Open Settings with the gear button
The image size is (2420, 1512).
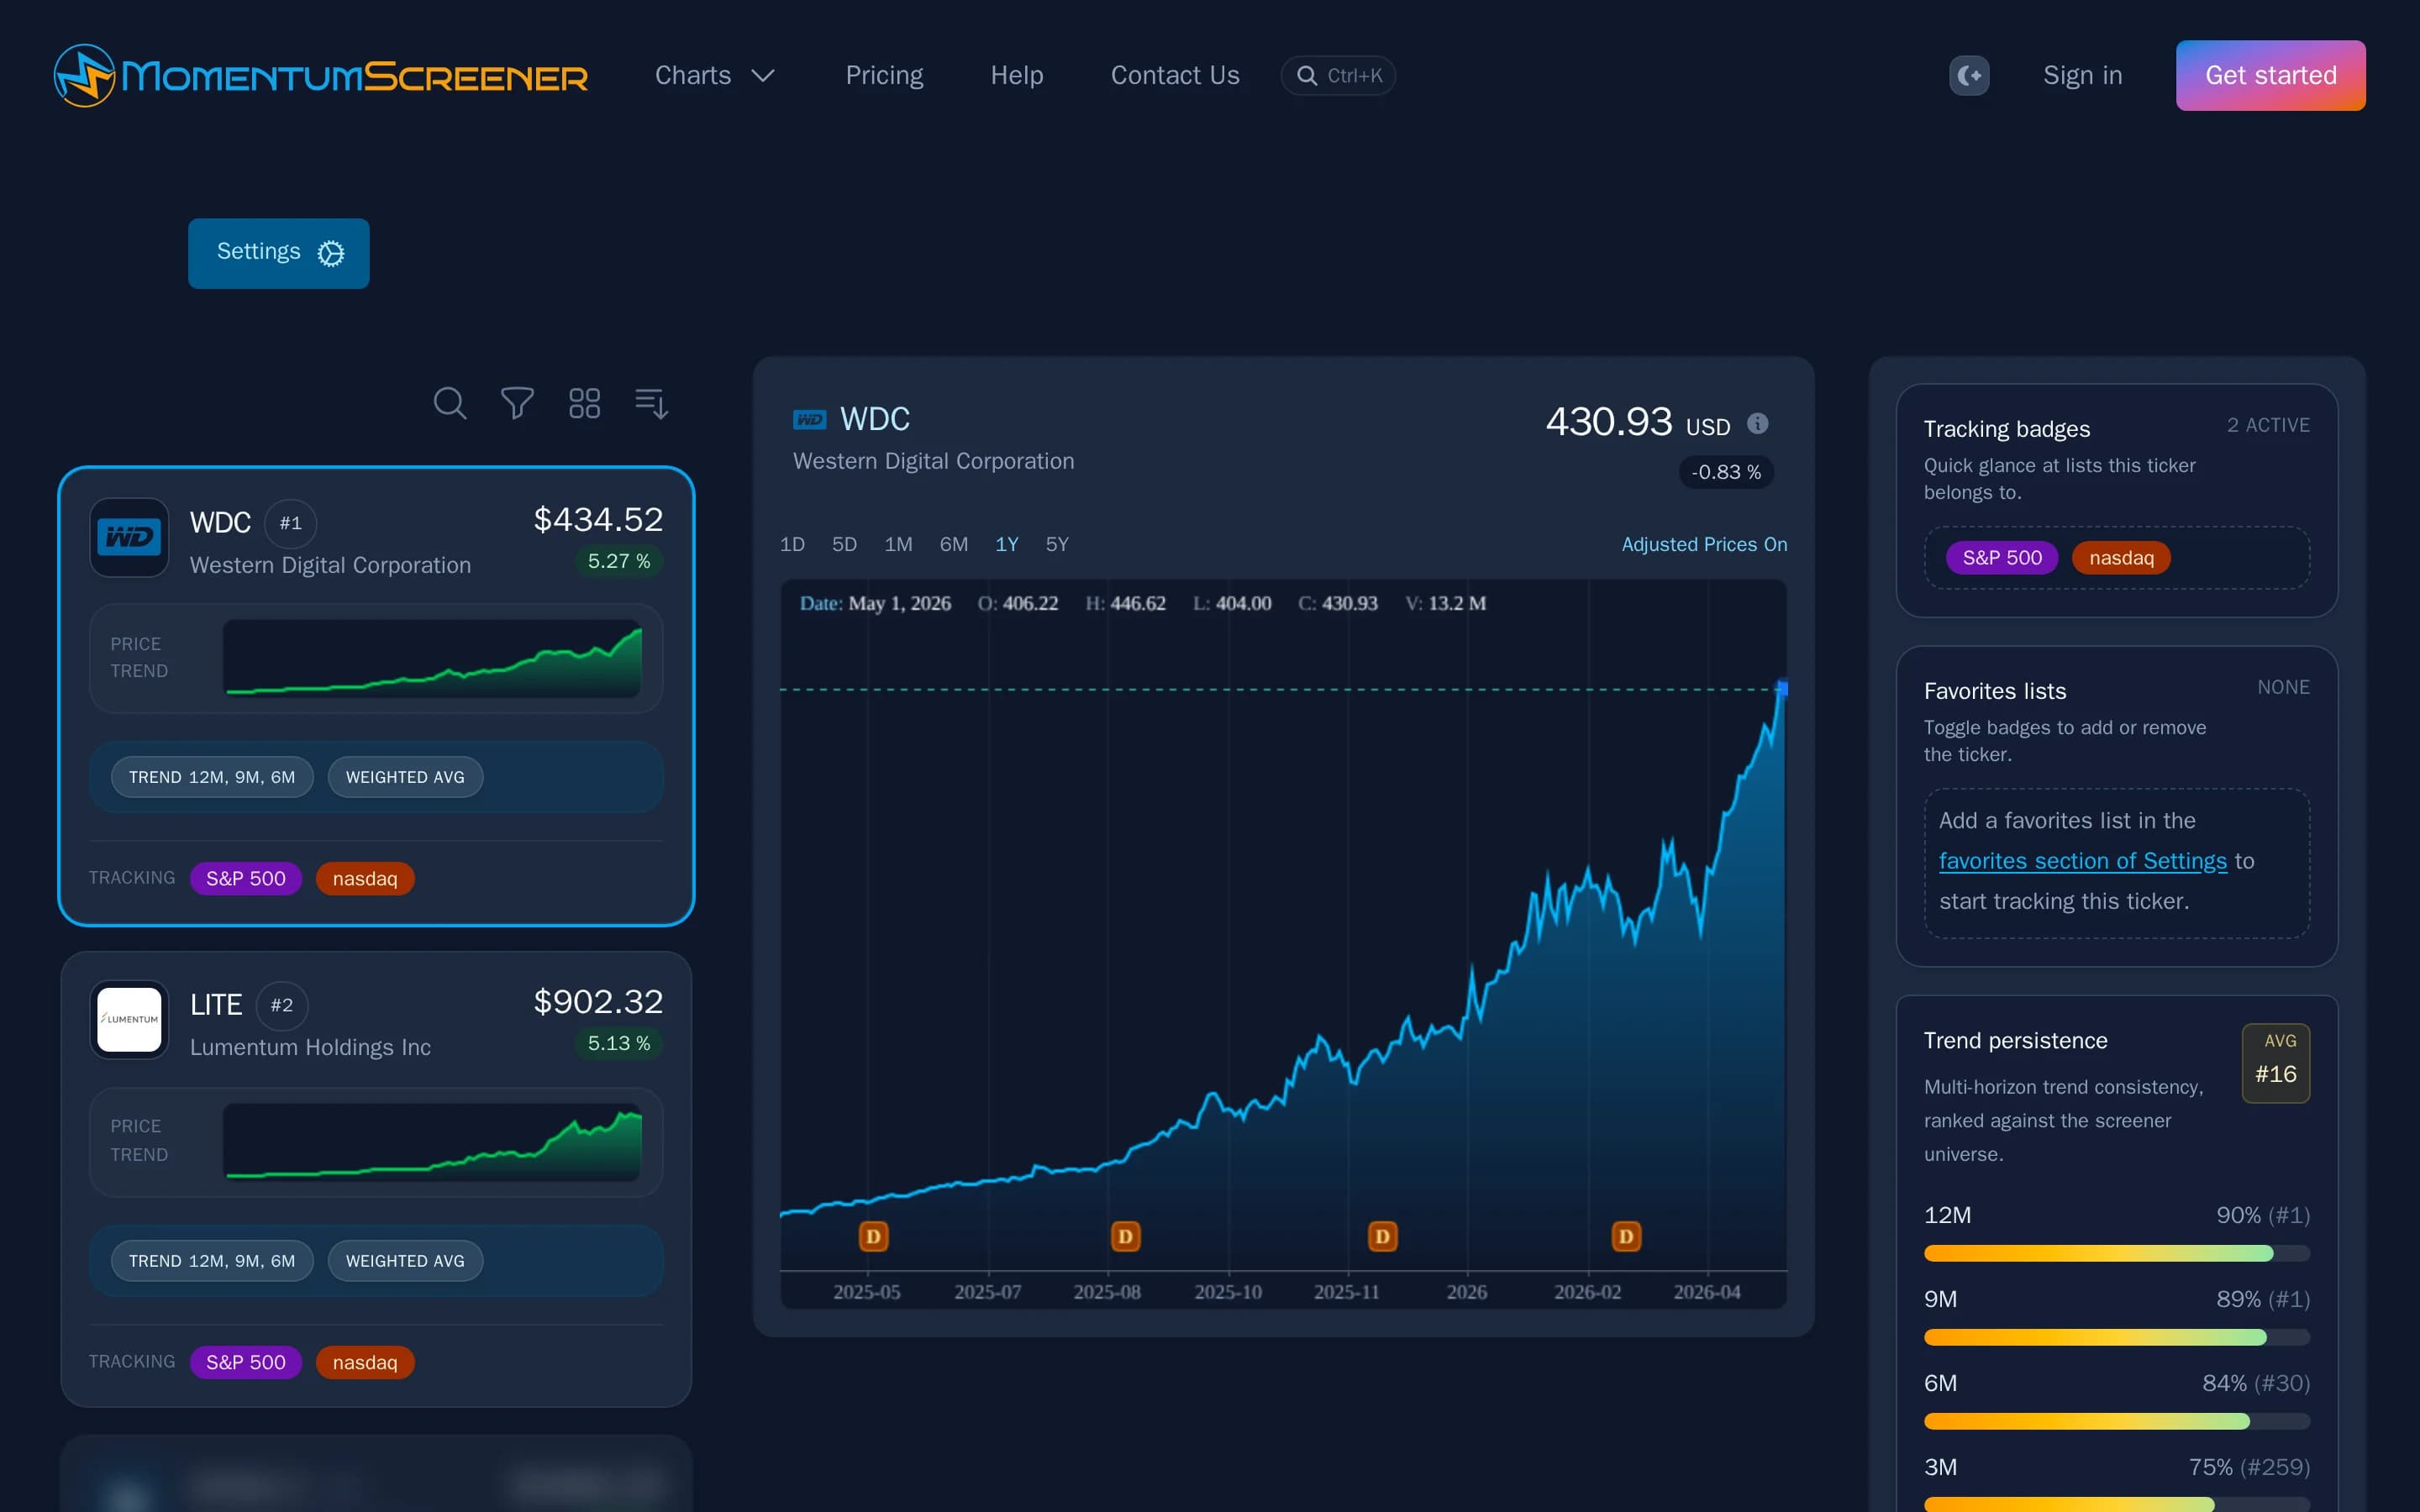278,253
